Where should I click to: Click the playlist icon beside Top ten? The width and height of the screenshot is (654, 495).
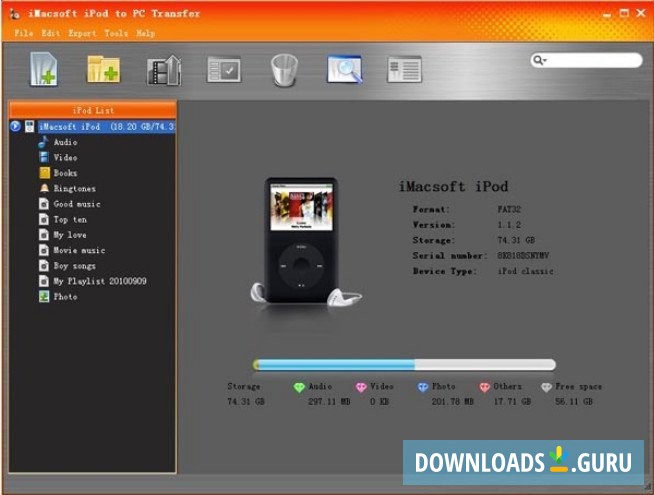pyautogui.click(x=44, y=219)
